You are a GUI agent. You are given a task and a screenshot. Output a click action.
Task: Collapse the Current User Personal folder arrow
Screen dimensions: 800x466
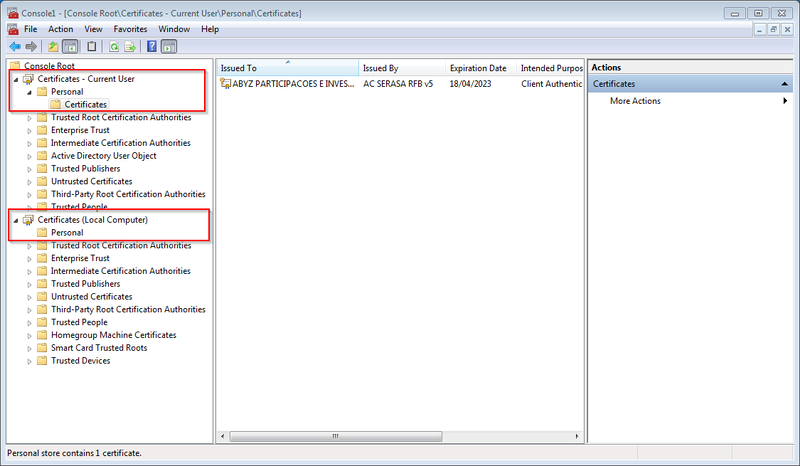click(x=29, y=92)
